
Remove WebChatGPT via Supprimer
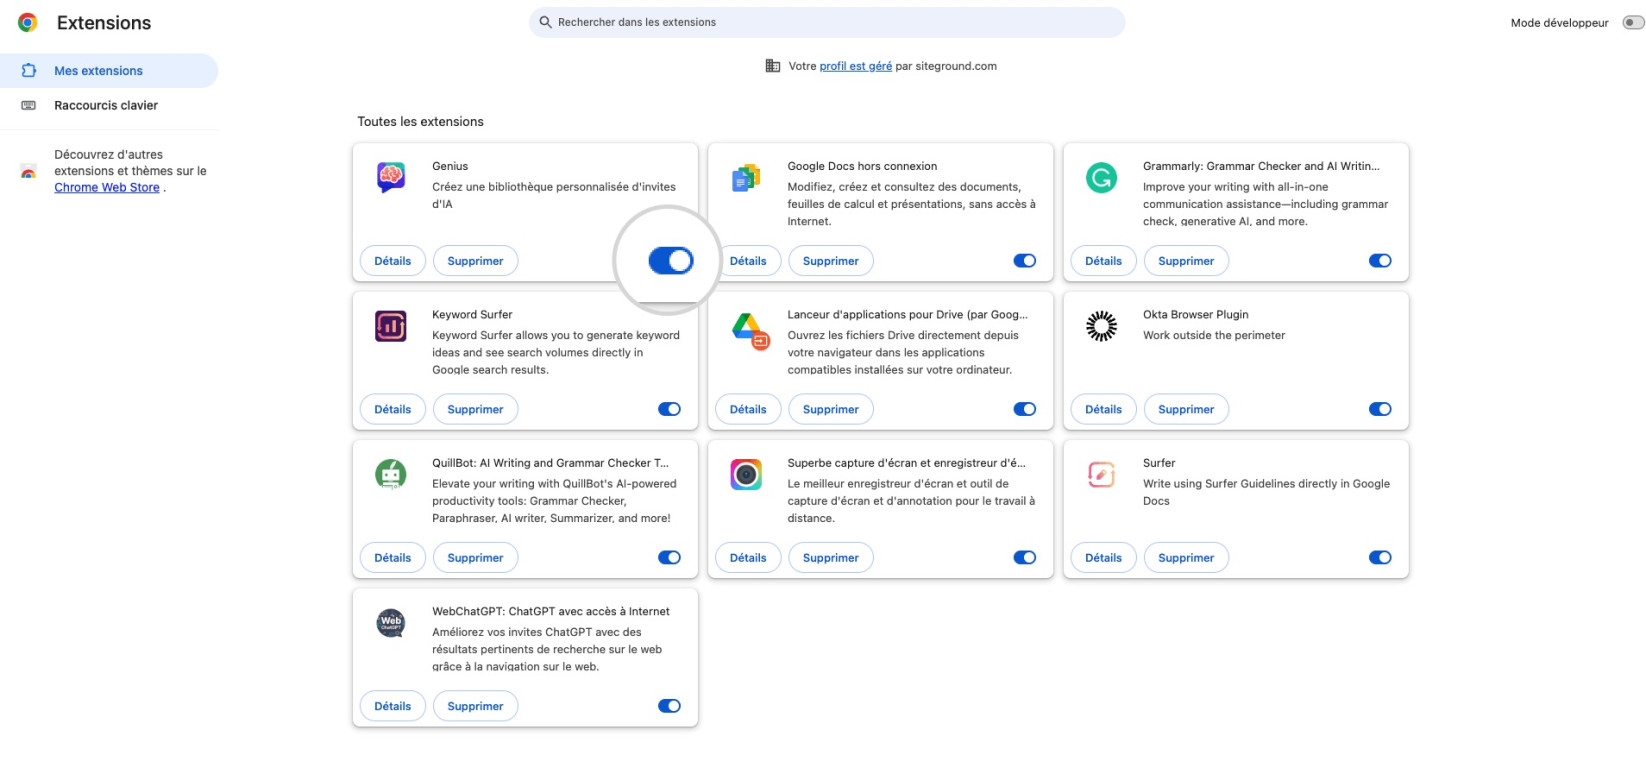(475, 706)
